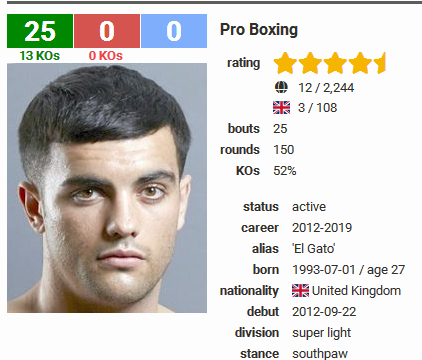Screen dimensions: 422x360
Task: Click the first gold rating star
Action: pos(285,63)
